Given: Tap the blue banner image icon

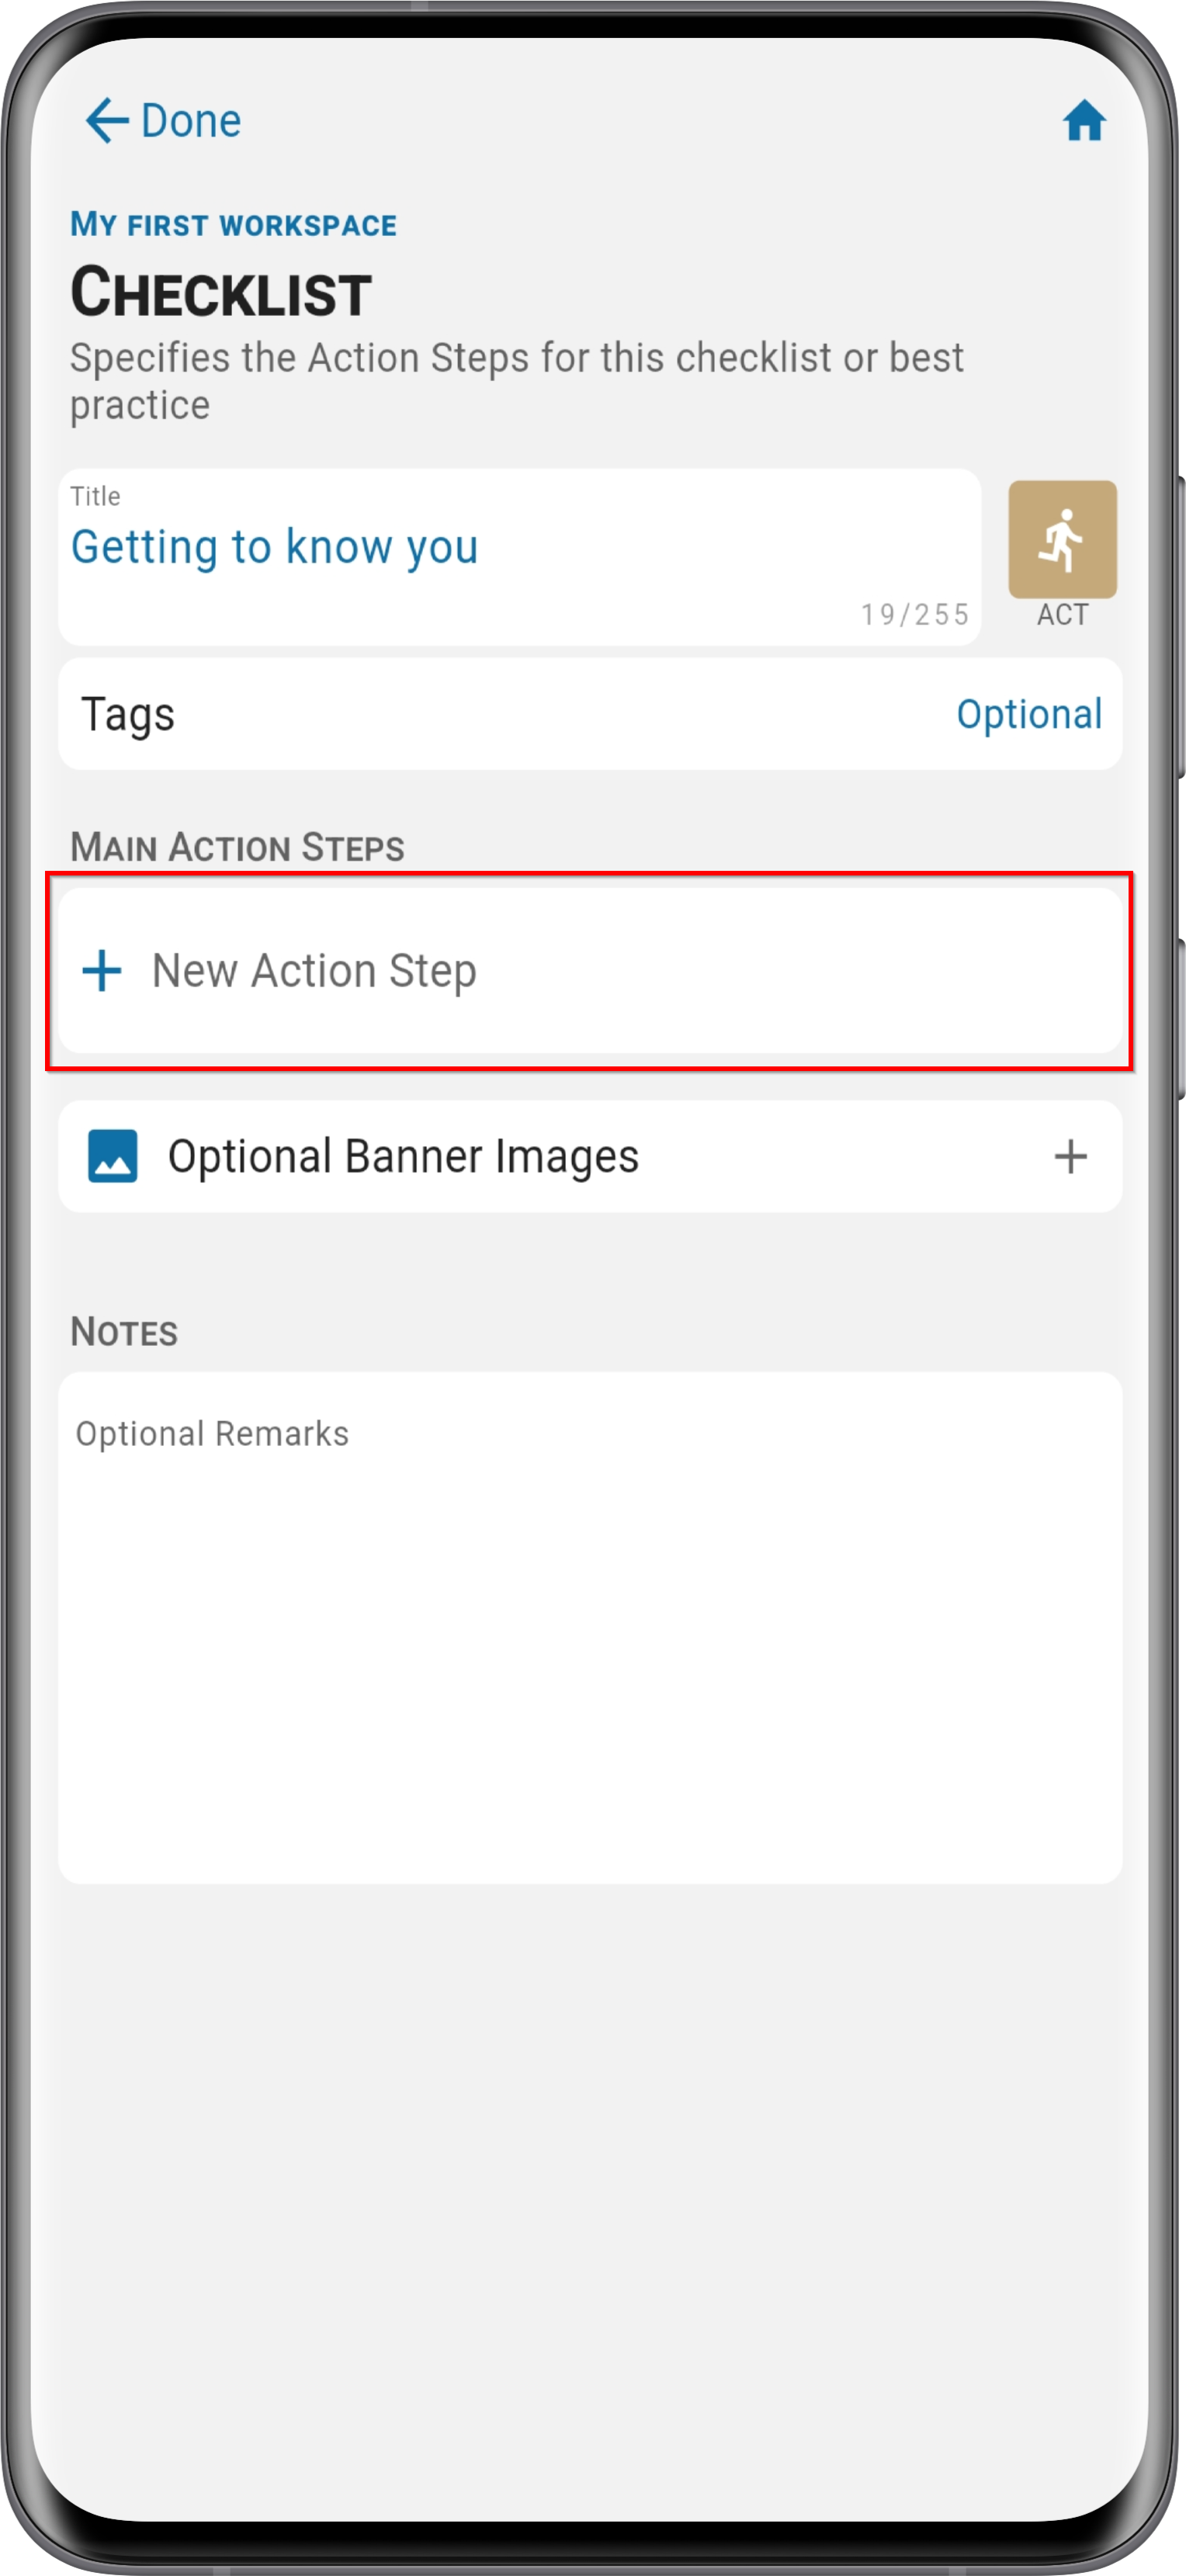Looking at the screenshot, I should click(x=113, y=1156).
